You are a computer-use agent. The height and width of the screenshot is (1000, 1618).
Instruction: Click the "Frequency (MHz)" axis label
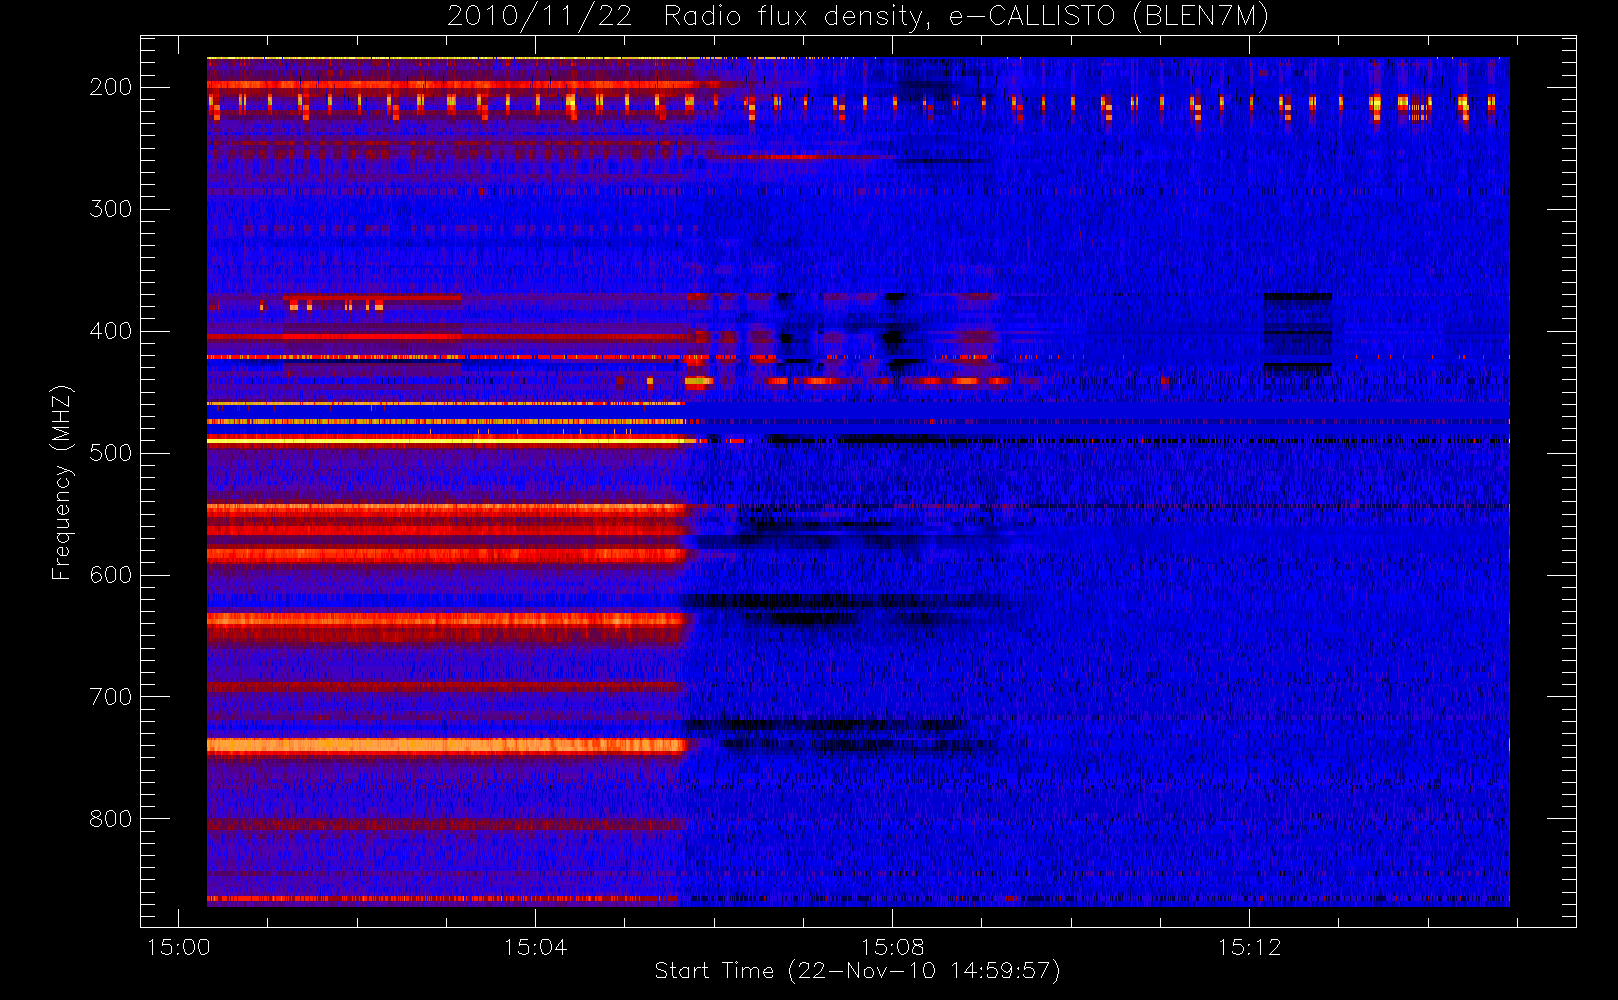click(x=62, y=482)
